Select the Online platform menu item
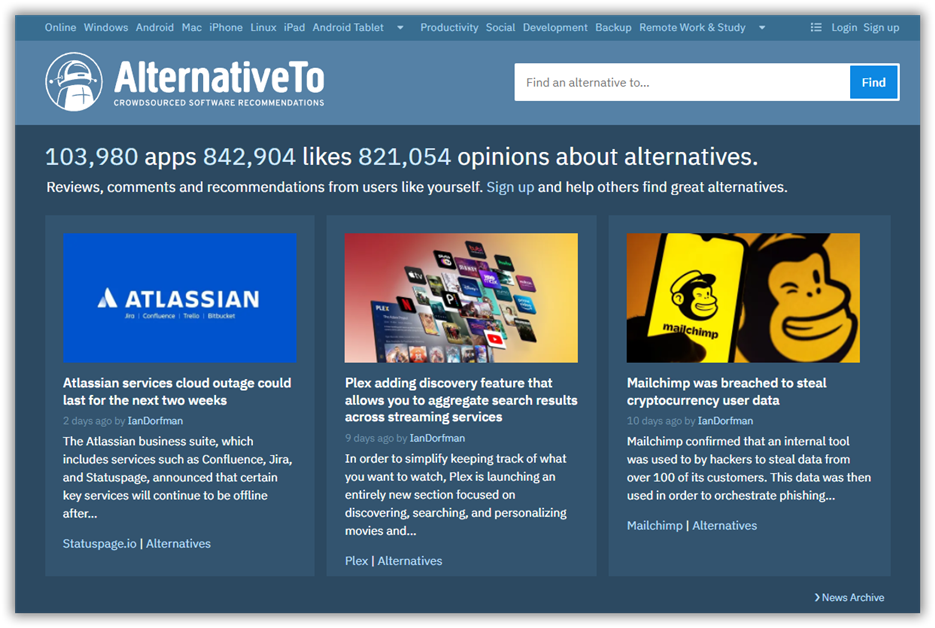The width and height of the screenshot is (935, 628). coord(60,27)
